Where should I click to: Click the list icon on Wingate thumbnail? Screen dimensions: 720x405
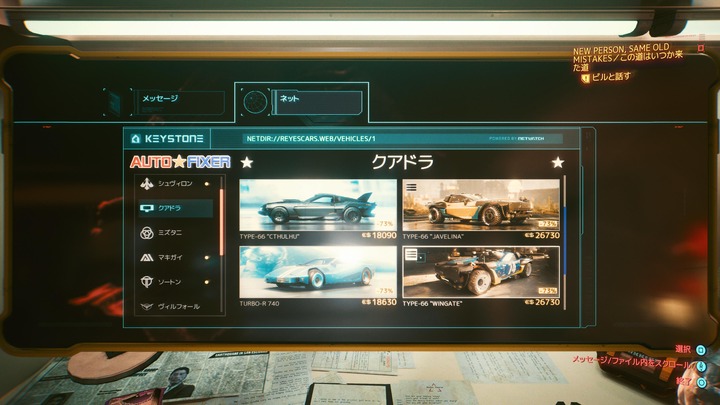click(411, 254)
